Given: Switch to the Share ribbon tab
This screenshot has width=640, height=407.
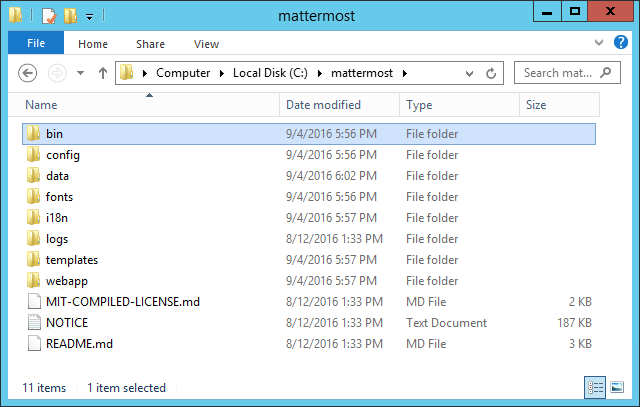Looking at the screenshot, I should [x=150, y=44].
